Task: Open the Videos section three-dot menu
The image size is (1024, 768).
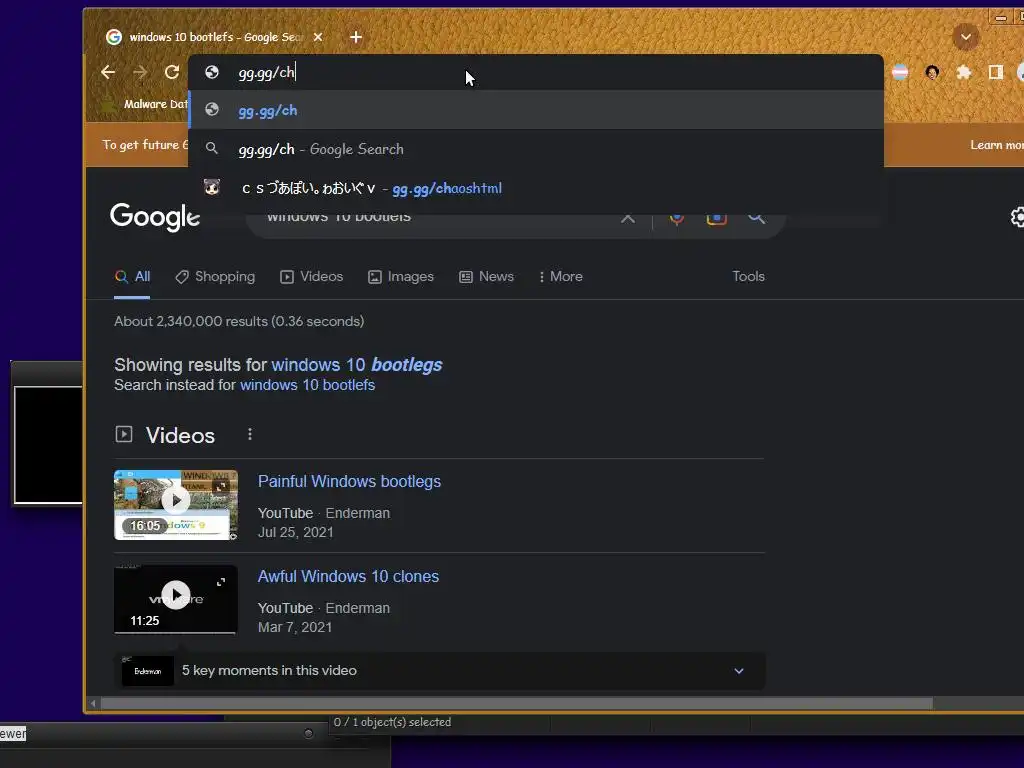Action: pyautogui.click(x=249, y=435)
